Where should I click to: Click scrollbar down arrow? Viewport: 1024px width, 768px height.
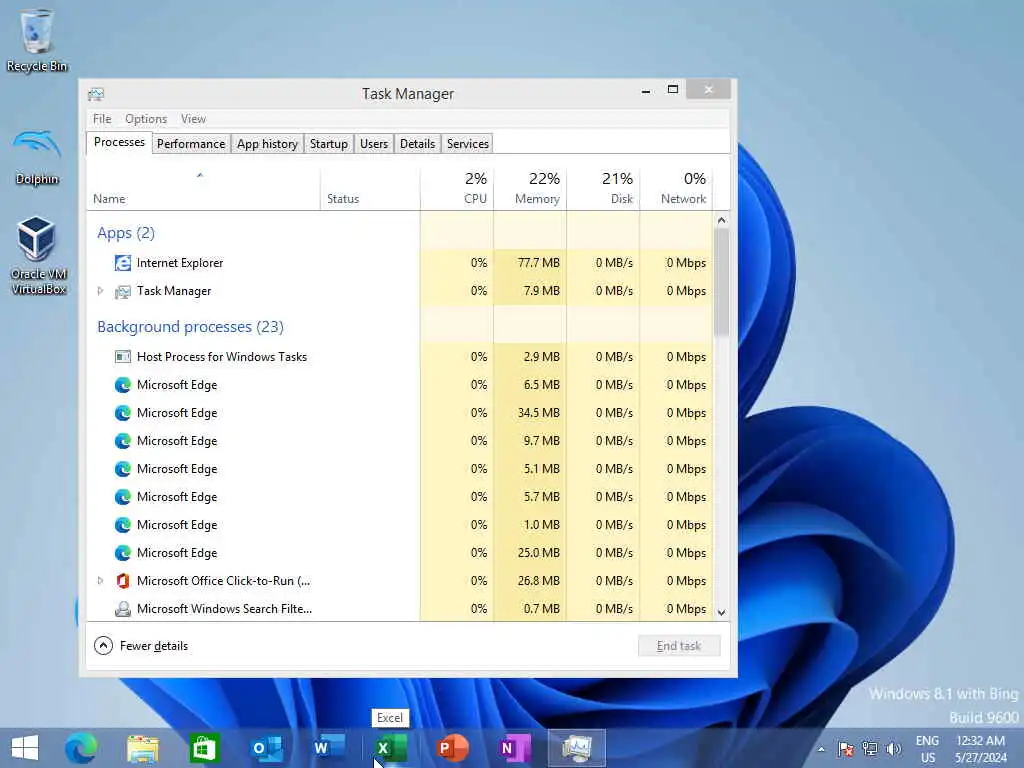722,613
